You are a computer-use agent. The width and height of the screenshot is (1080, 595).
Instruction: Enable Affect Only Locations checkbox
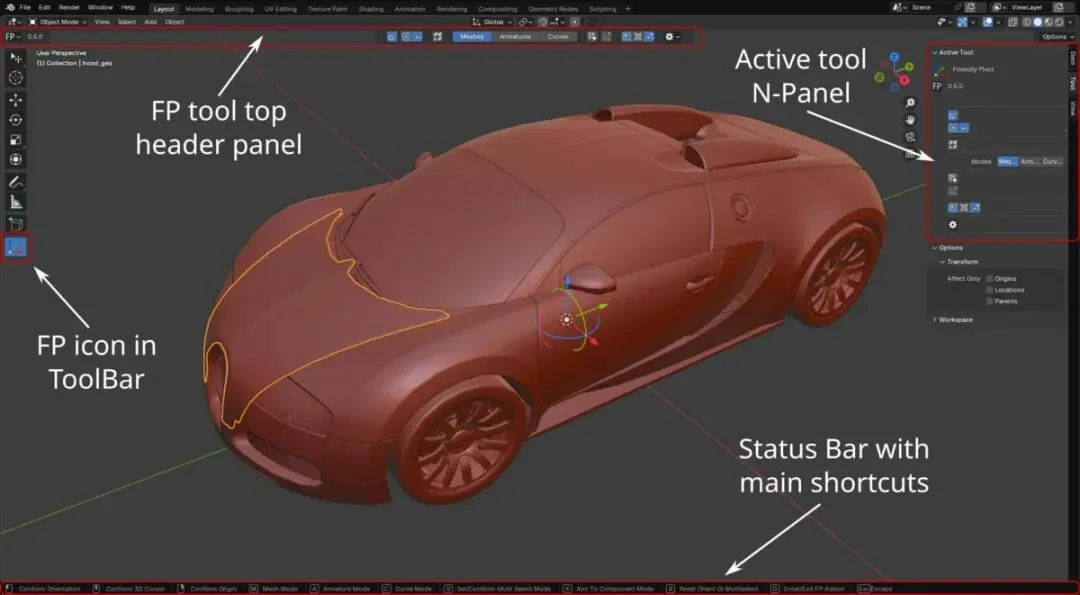pos(990,290)
